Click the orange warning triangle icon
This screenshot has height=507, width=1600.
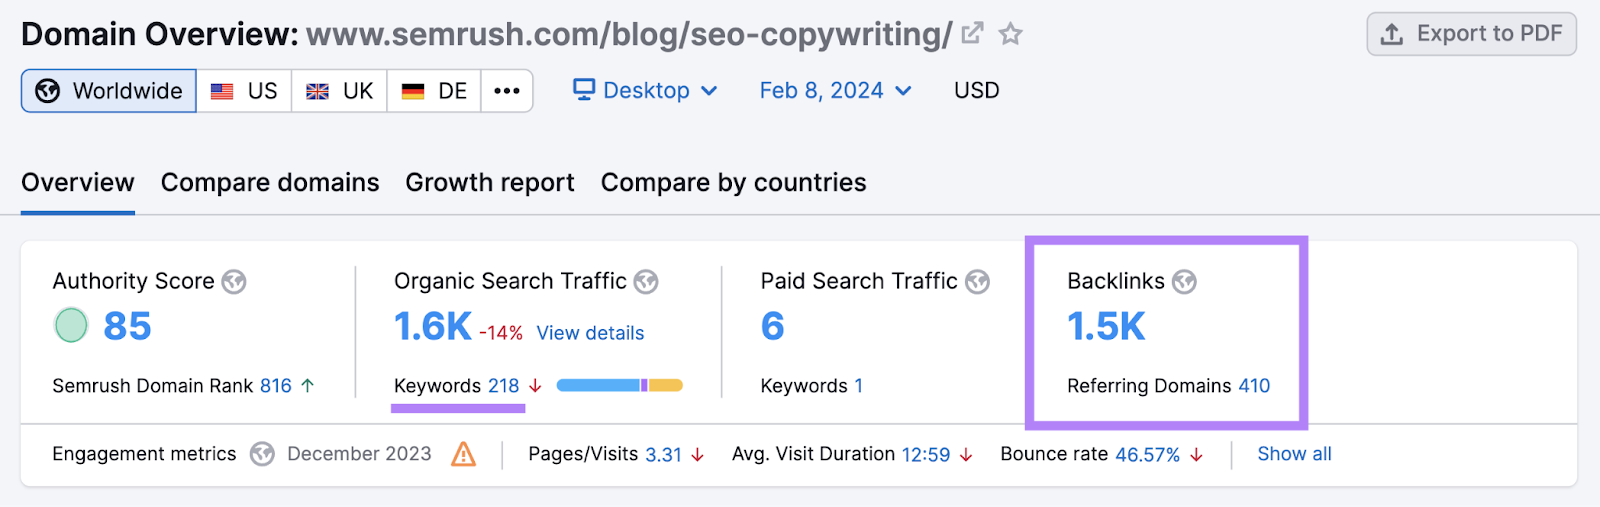click(x=463, y=454)
